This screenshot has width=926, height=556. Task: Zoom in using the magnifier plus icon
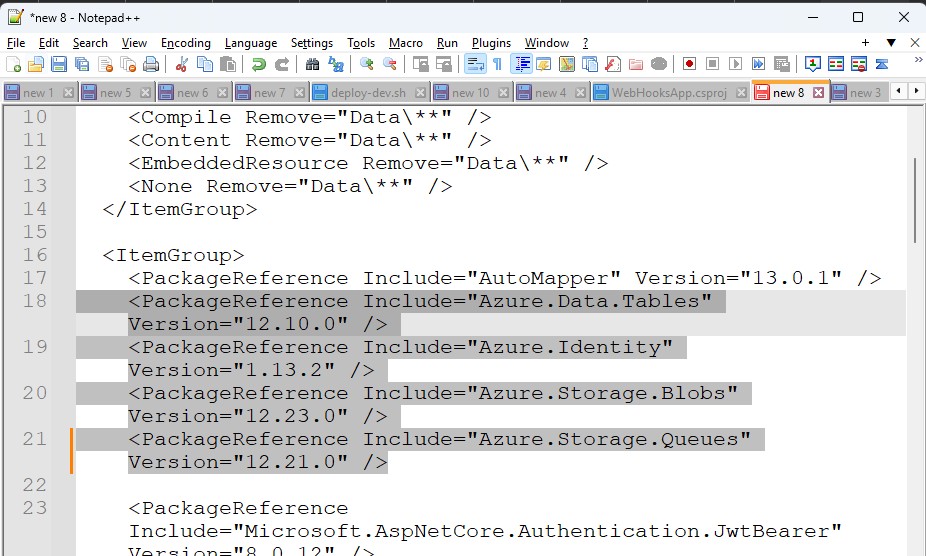(x=367, y=64)
